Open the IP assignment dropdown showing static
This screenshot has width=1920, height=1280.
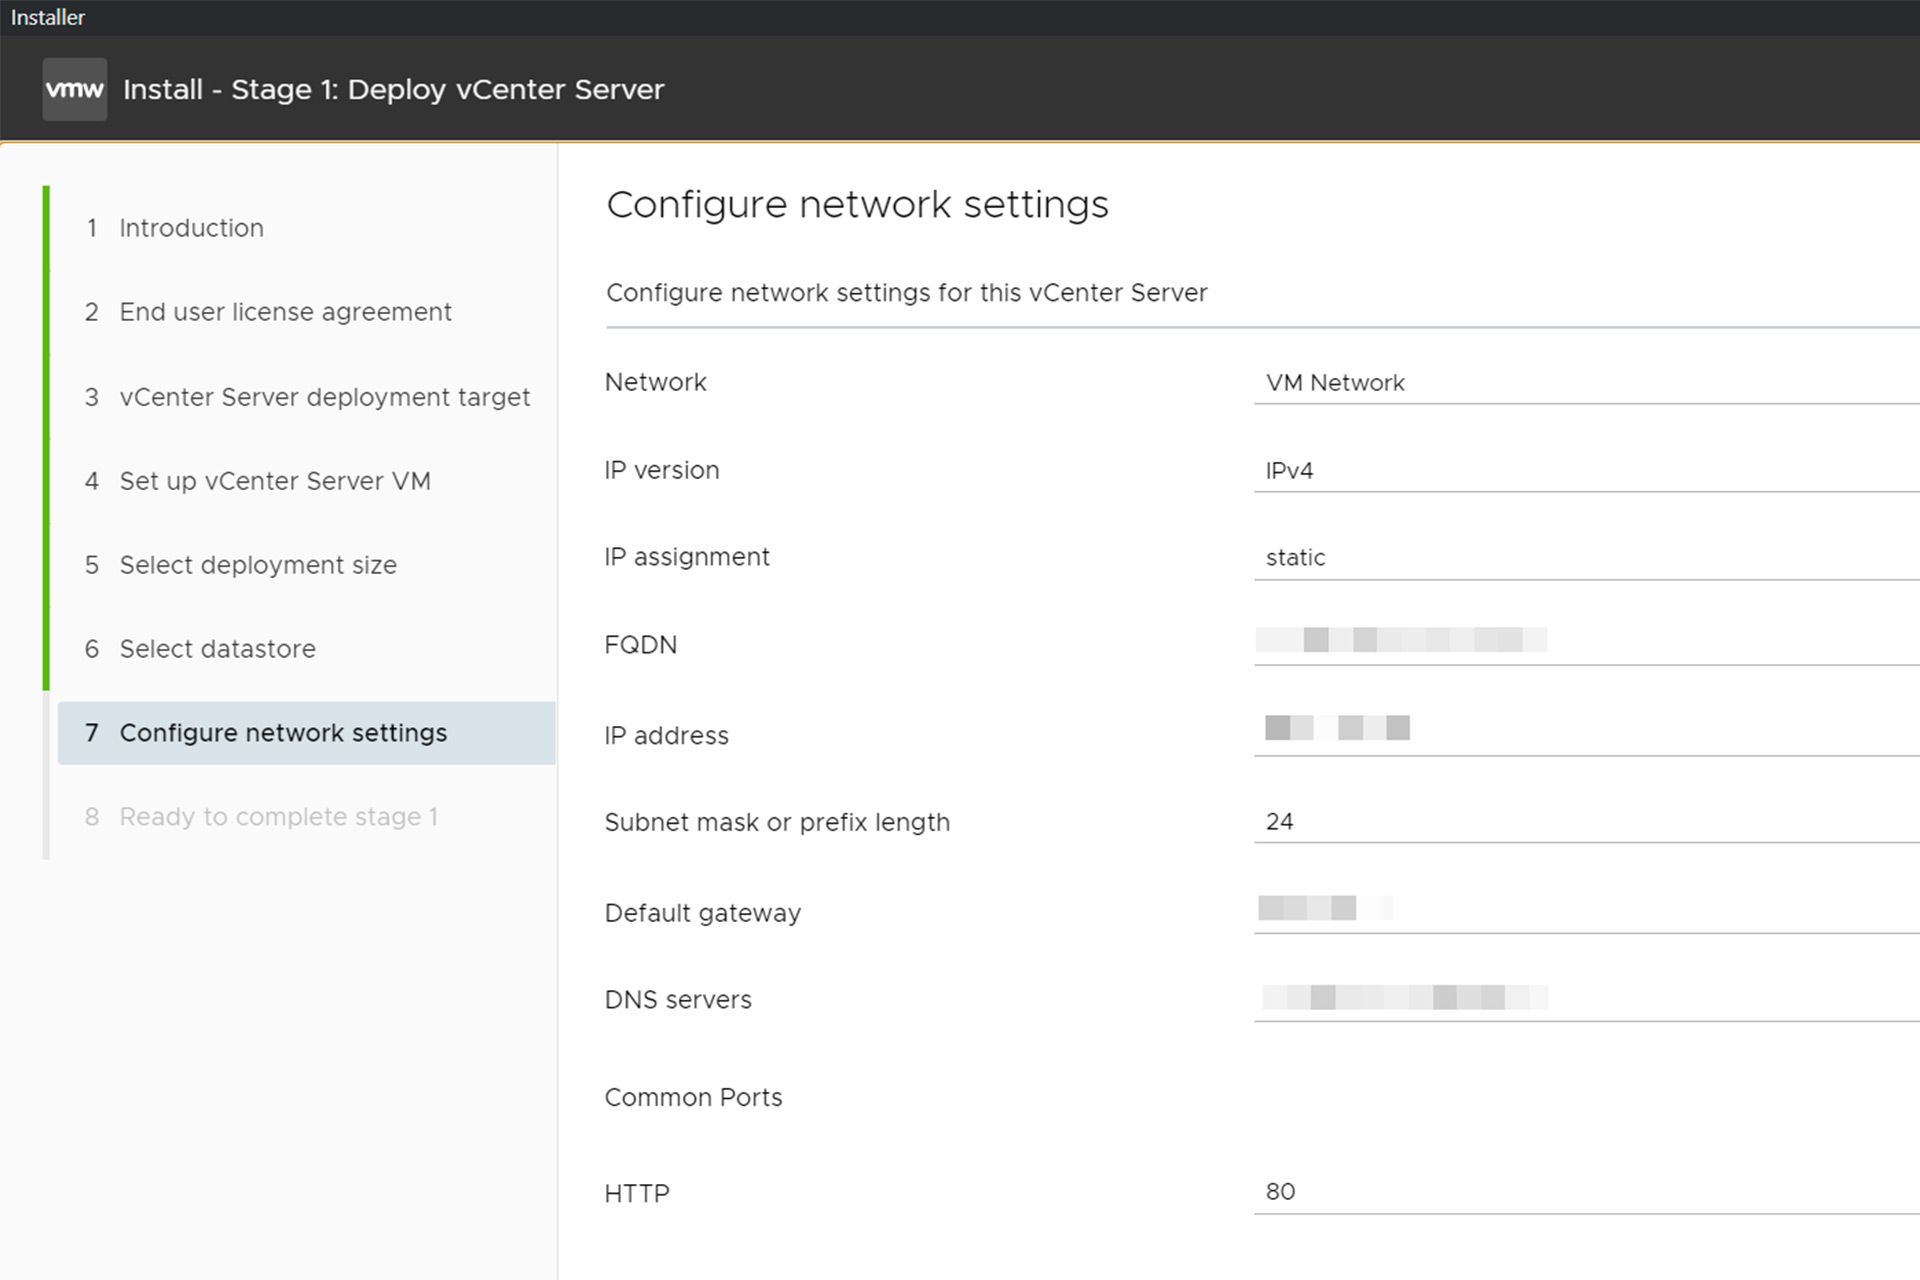pyautogui.click(x=1587, y=558)
